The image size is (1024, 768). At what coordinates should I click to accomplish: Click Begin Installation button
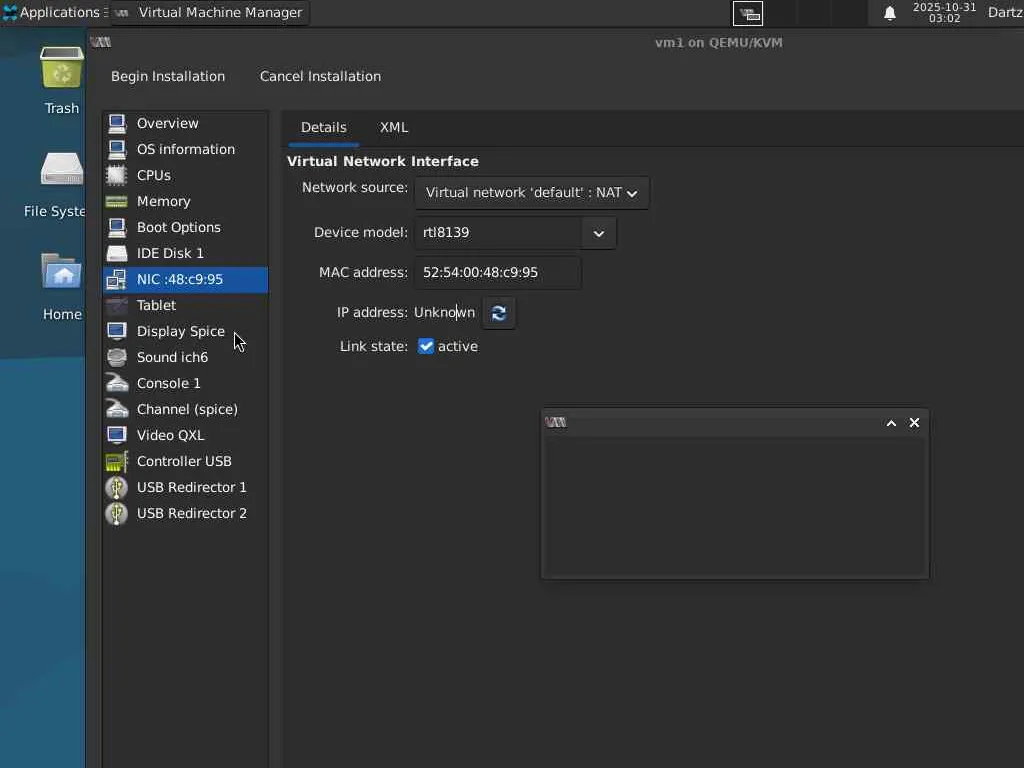coord(168,76)
